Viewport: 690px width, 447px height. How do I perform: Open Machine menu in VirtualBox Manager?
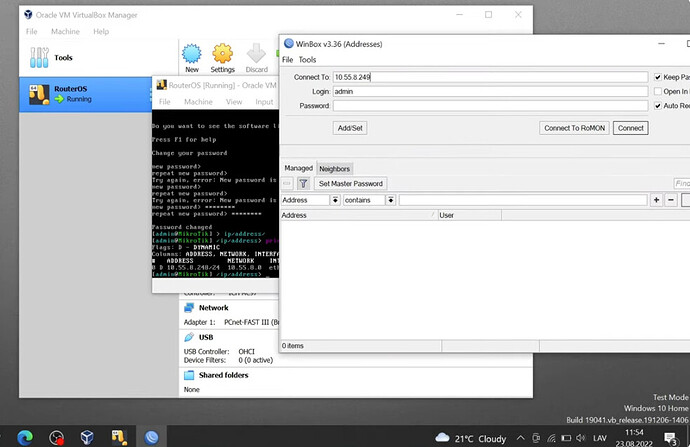(65, 31)
